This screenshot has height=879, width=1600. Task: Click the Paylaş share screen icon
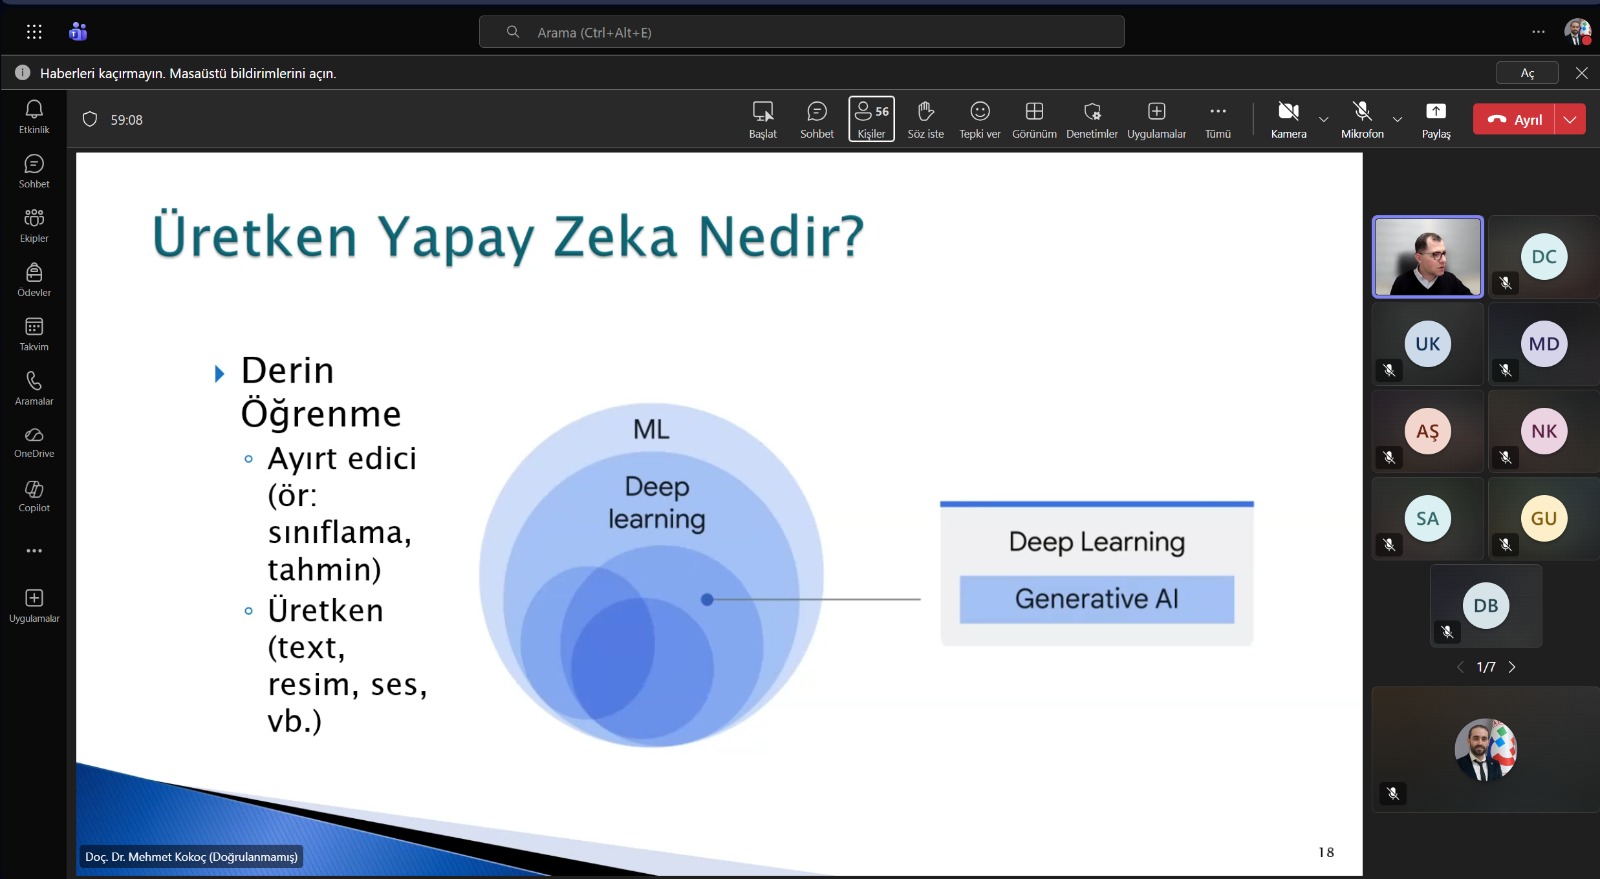(1435, 119)
